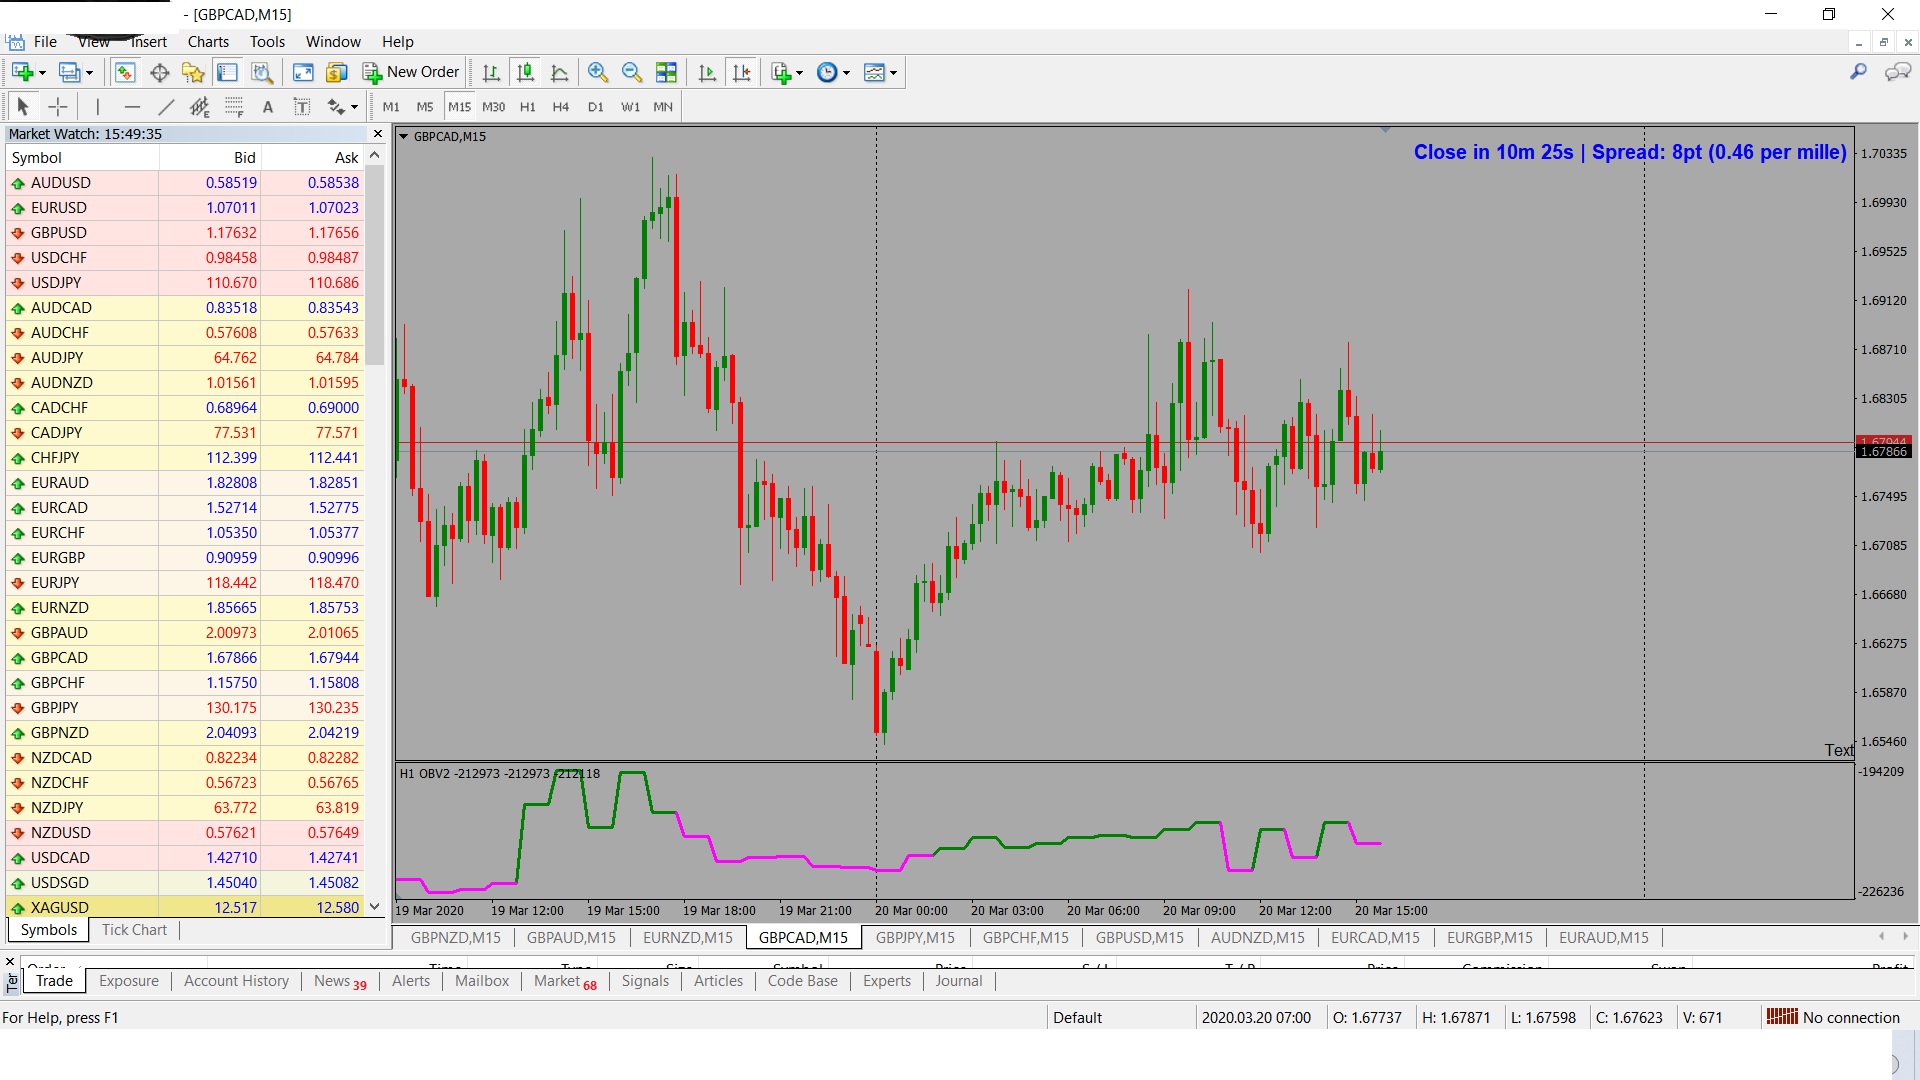
Task: Select the Crosshair tool
Action: tap(58, 107)
